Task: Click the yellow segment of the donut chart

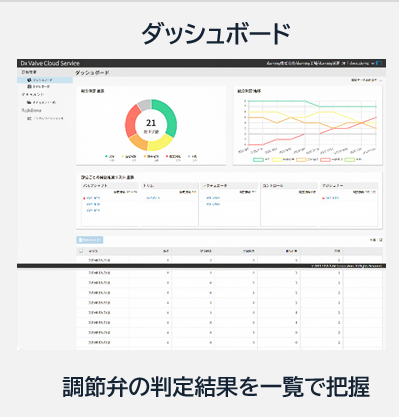Action: point(160,144)
